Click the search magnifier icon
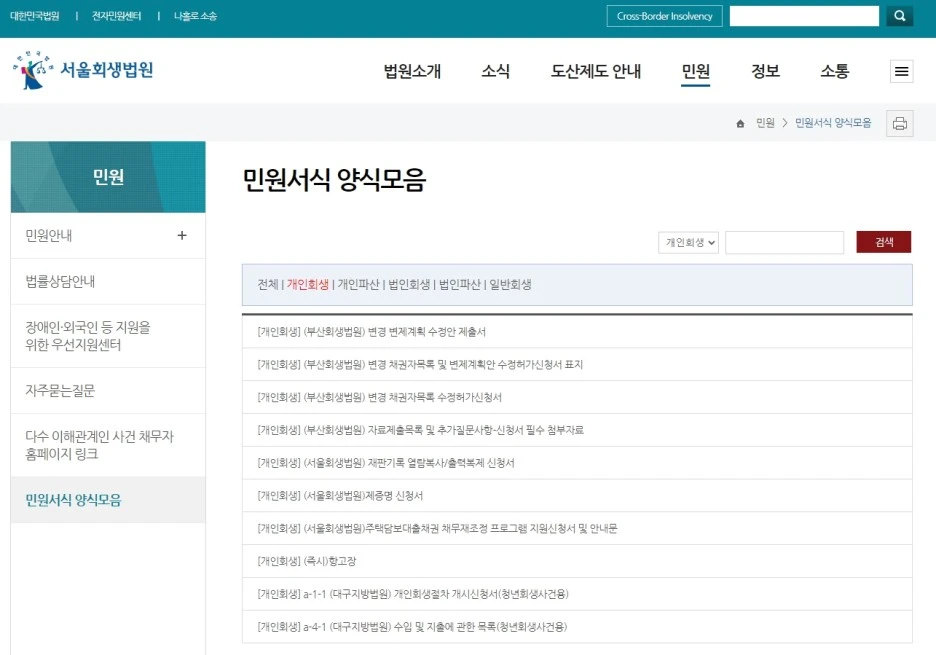Viewport: 936px width, 655px height. point(898,15)
